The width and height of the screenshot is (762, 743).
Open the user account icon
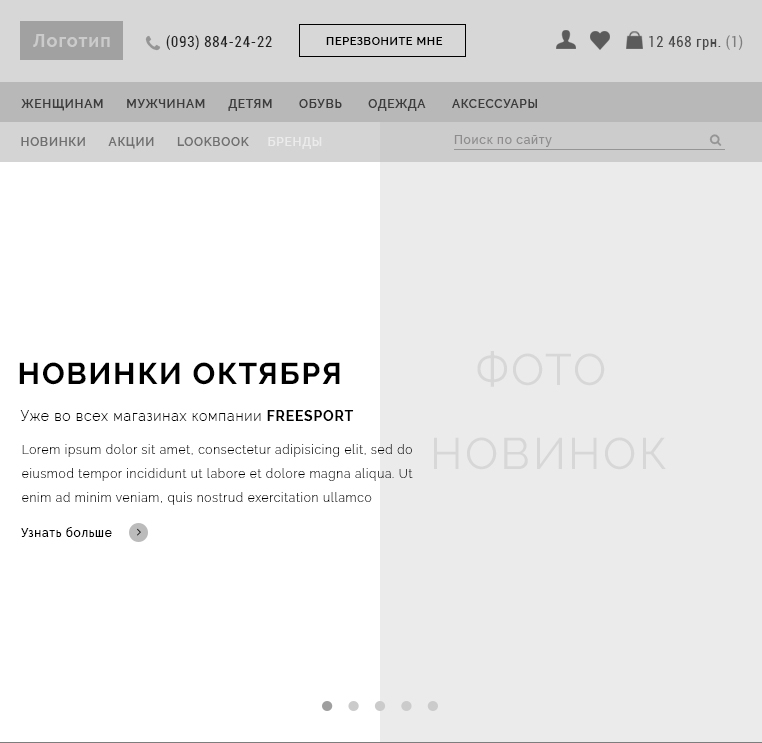[x=566, y=40]
